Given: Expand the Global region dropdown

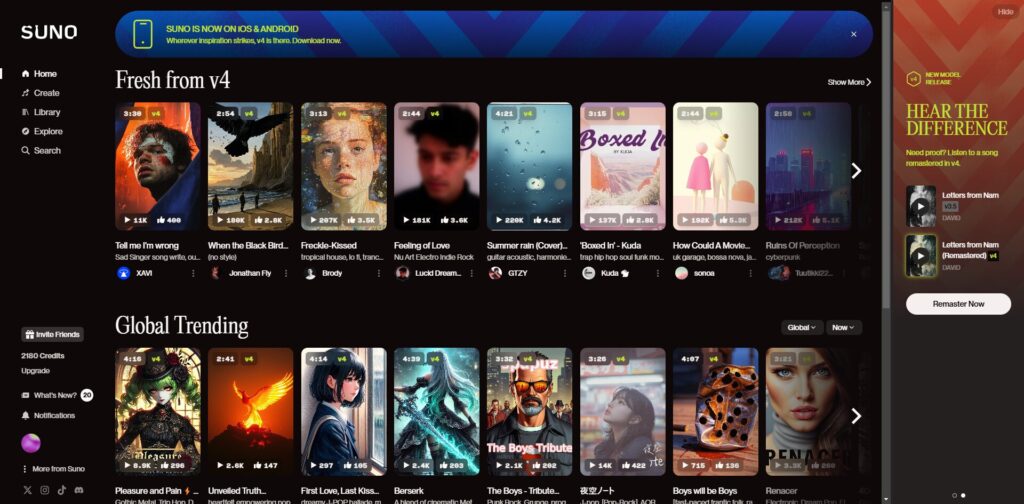Looking at the screenshot, I should 802,327.
